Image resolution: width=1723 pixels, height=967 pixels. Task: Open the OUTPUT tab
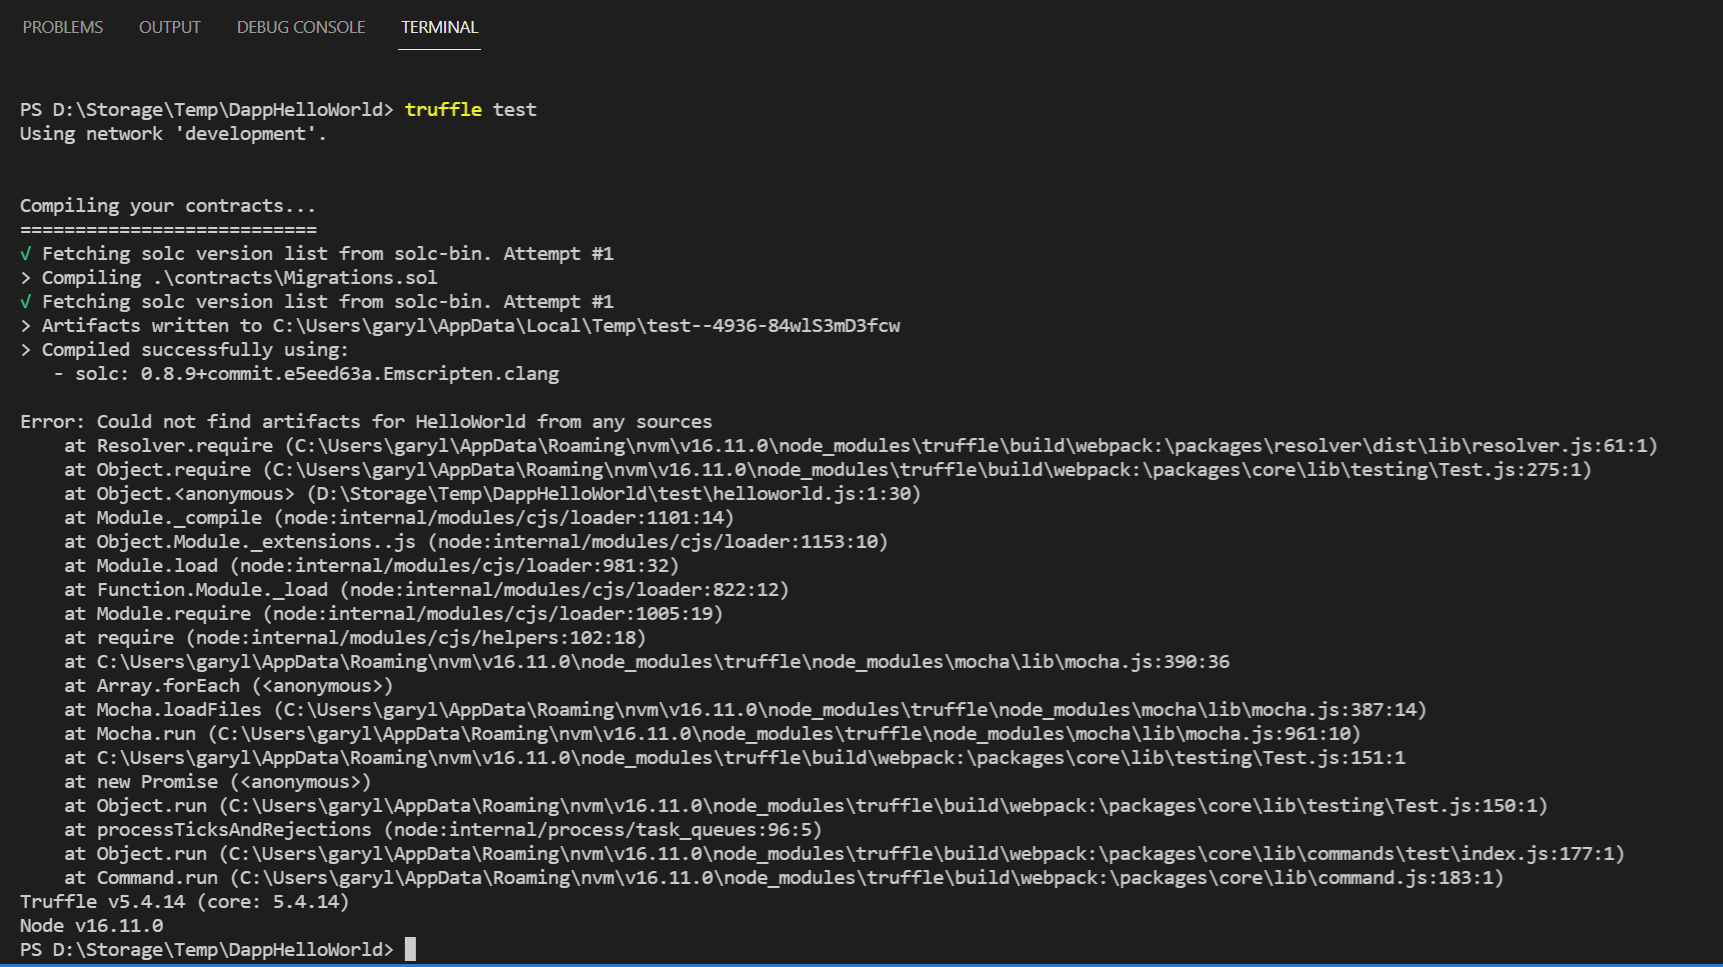(x=170, y=27)
